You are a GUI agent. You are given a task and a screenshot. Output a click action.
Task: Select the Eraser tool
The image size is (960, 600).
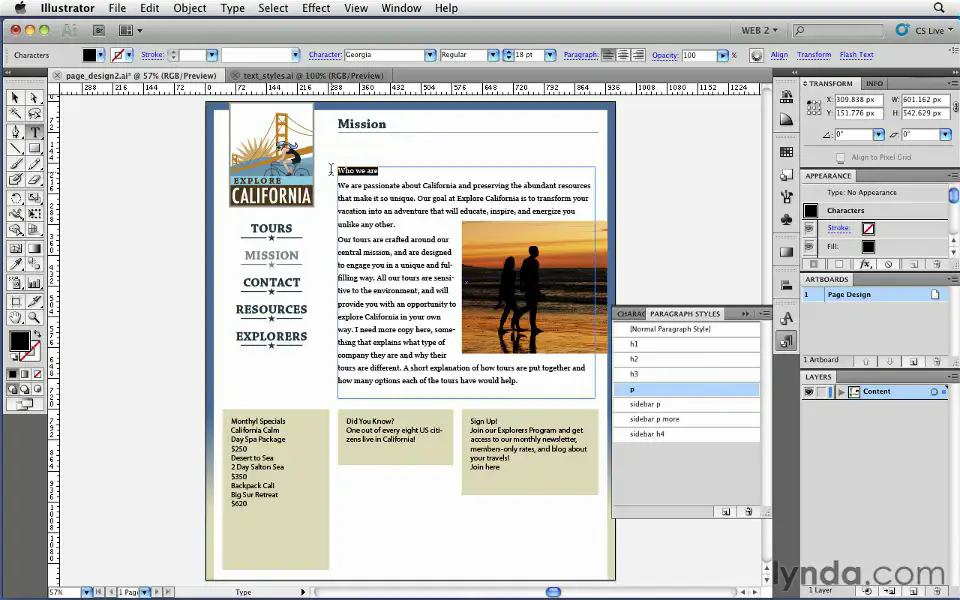coord(34,179)
